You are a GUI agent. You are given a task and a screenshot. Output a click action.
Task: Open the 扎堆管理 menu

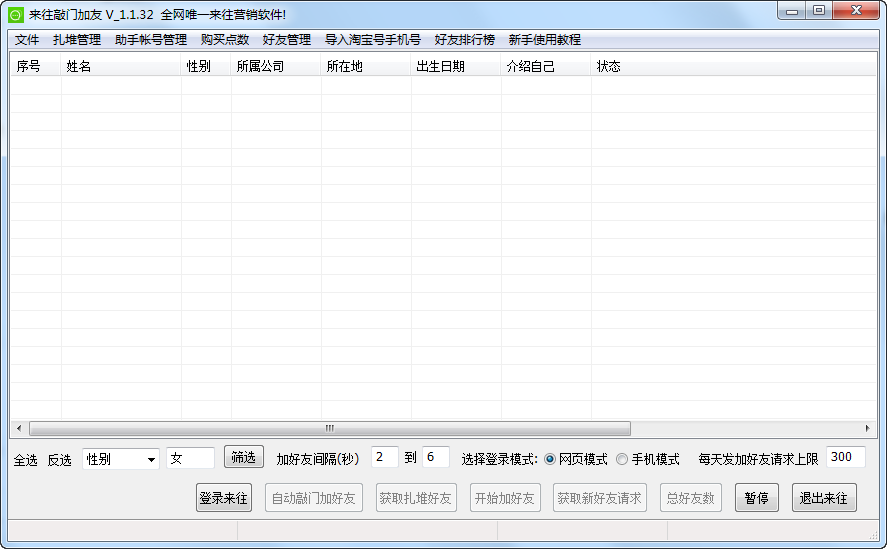[77, 40]
